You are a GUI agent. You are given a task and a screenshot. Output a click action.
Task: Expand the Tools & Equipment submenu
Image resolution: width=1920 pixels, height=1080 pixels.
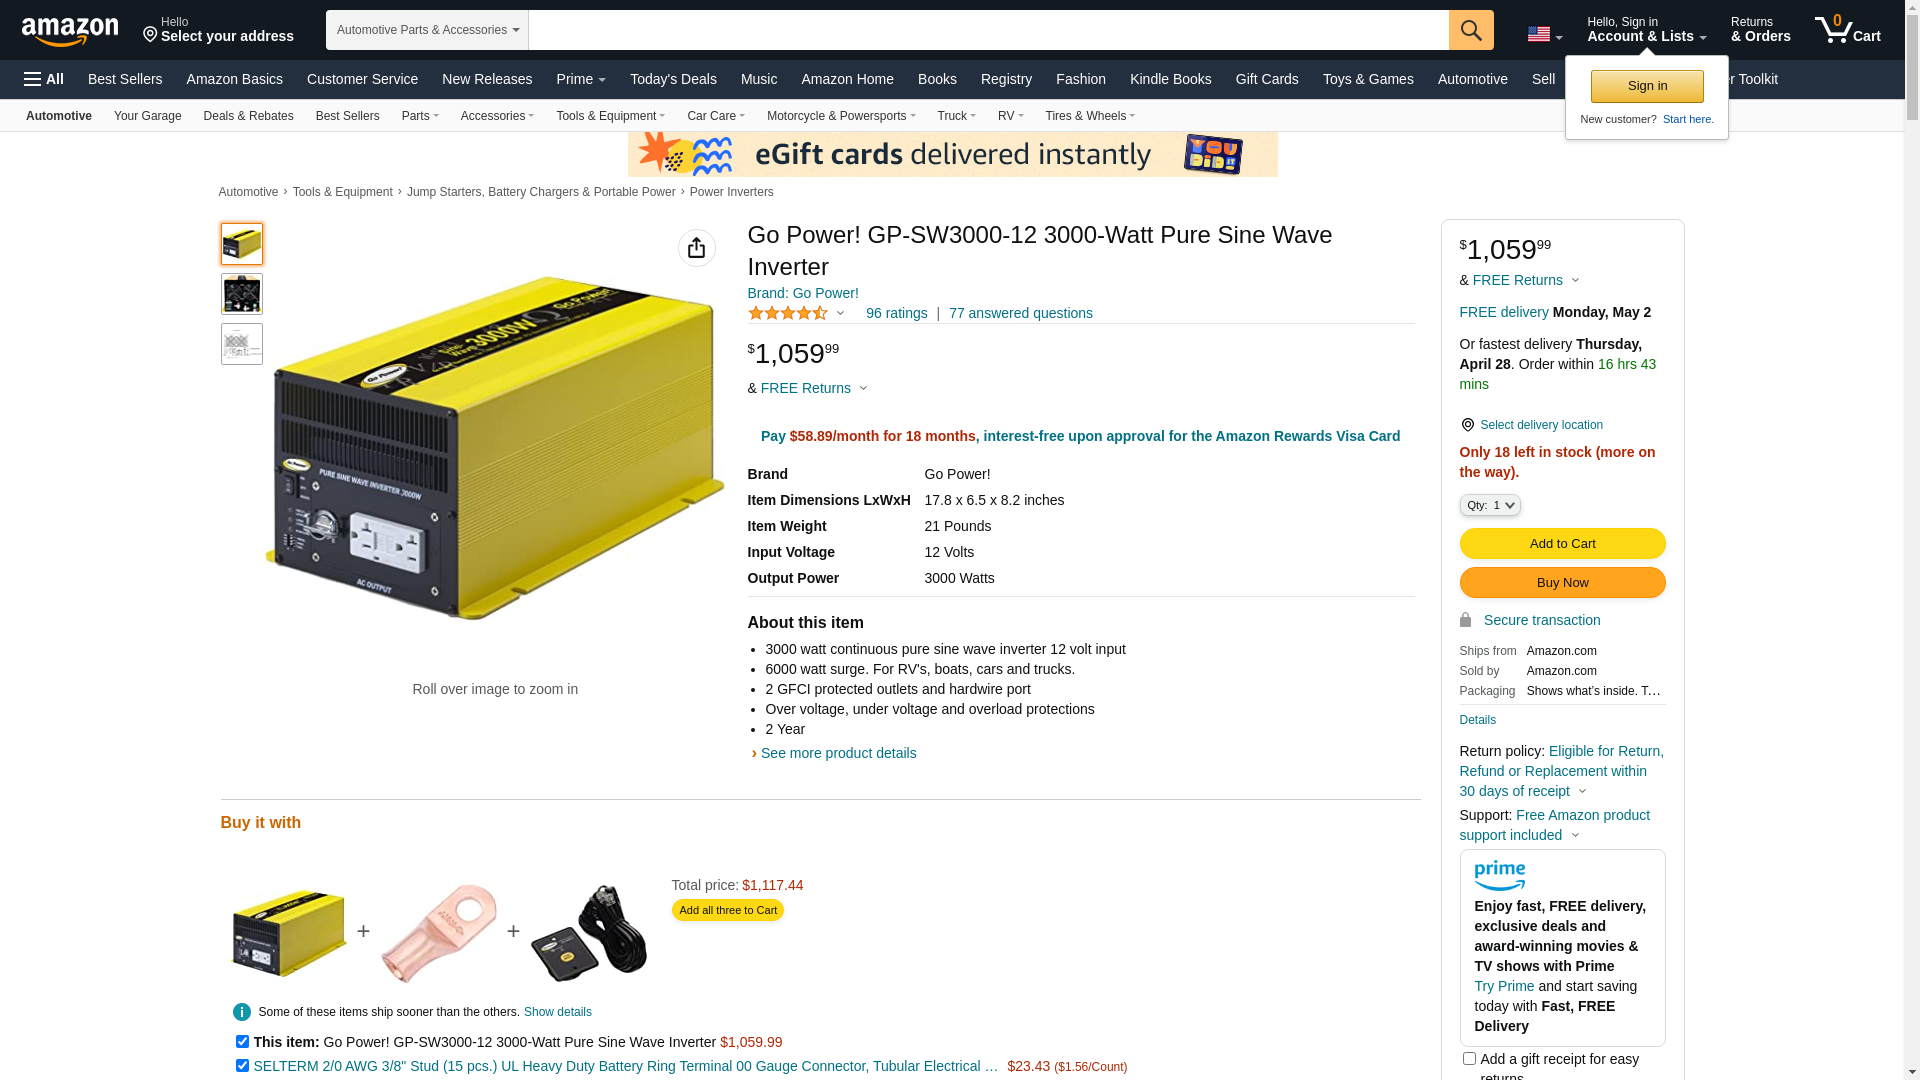pos(610,116)
